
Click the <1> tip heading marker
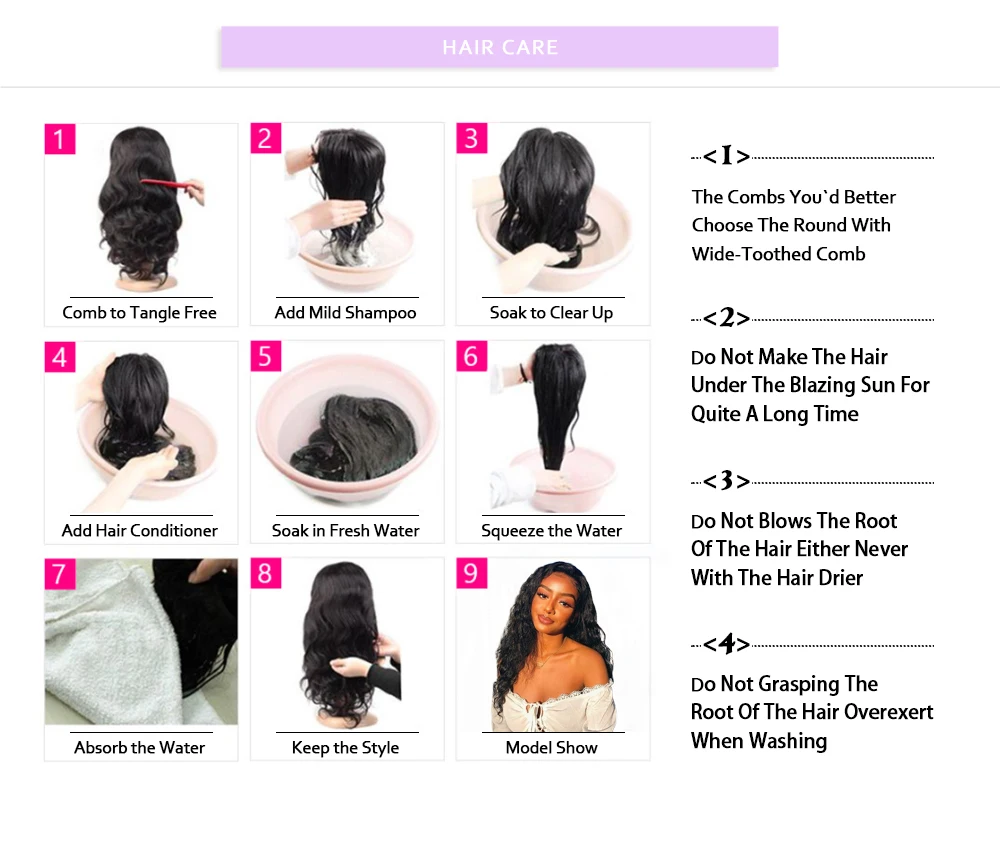coord(726,156)
